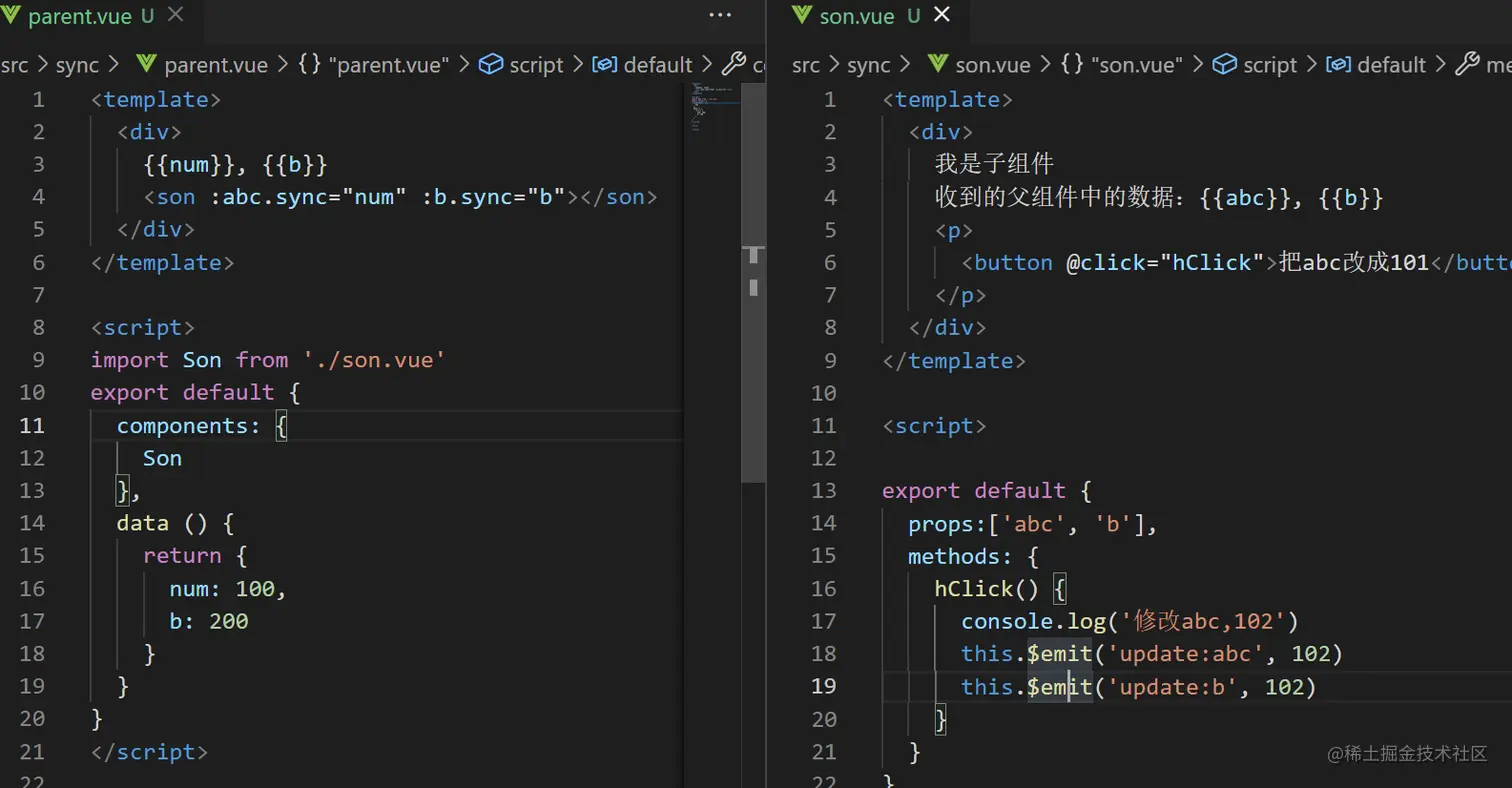Click '</script>' closing tag in parent.vue
This screenshot has height=788, width=1512.
pyautogui.click(x=149, y=752)
